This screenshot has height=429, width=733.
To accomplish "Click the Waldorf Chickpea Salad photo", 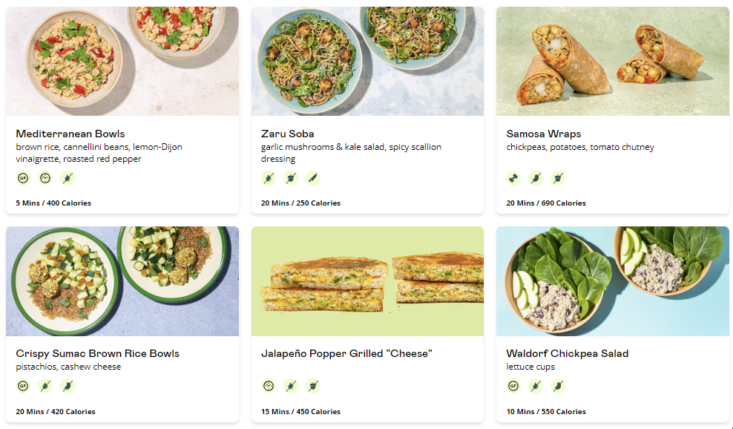I will [612, 281].
